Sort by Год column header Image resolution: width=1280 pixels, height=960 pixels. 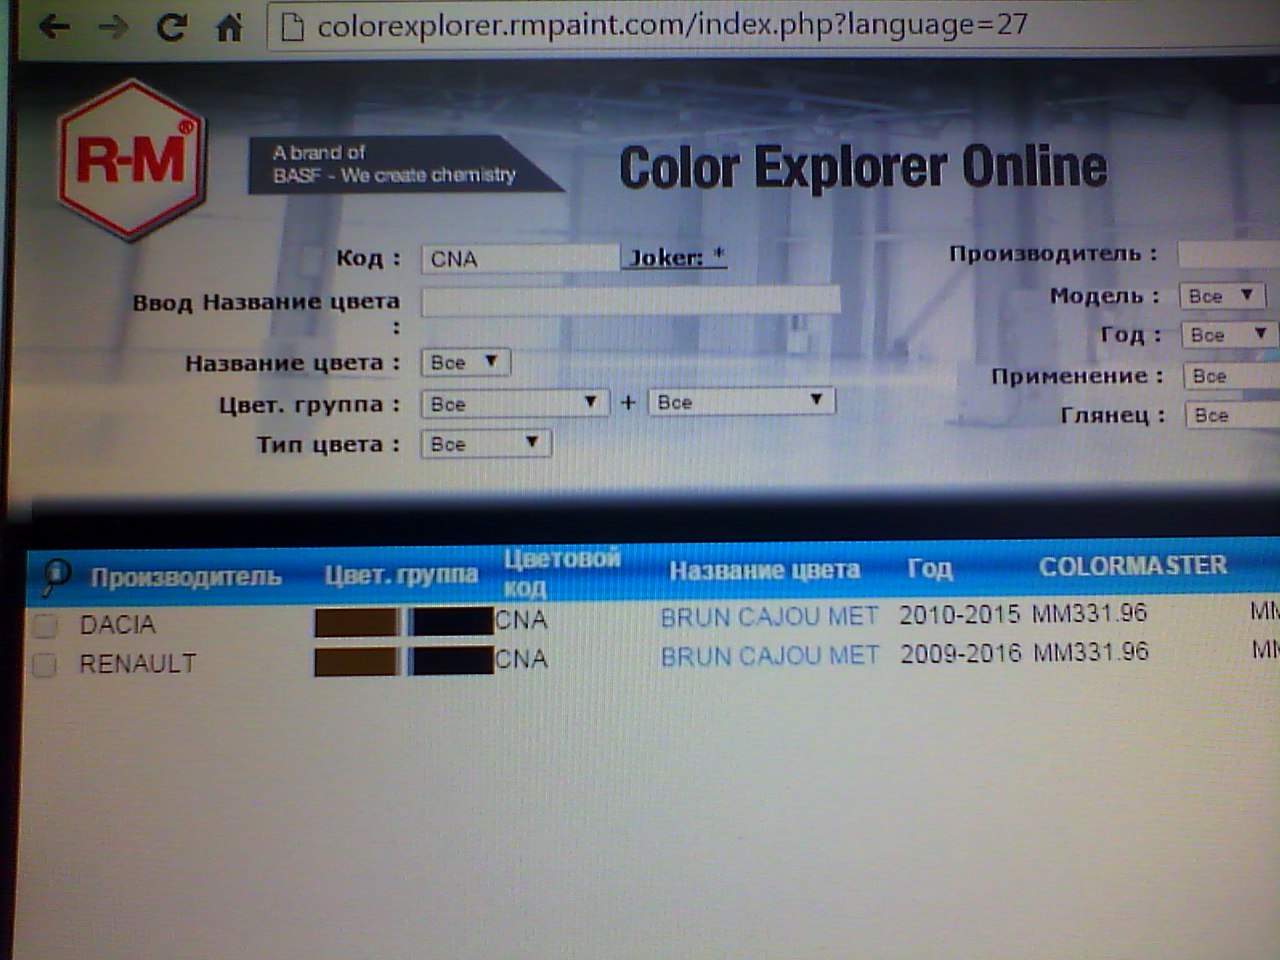coord(929,569)
